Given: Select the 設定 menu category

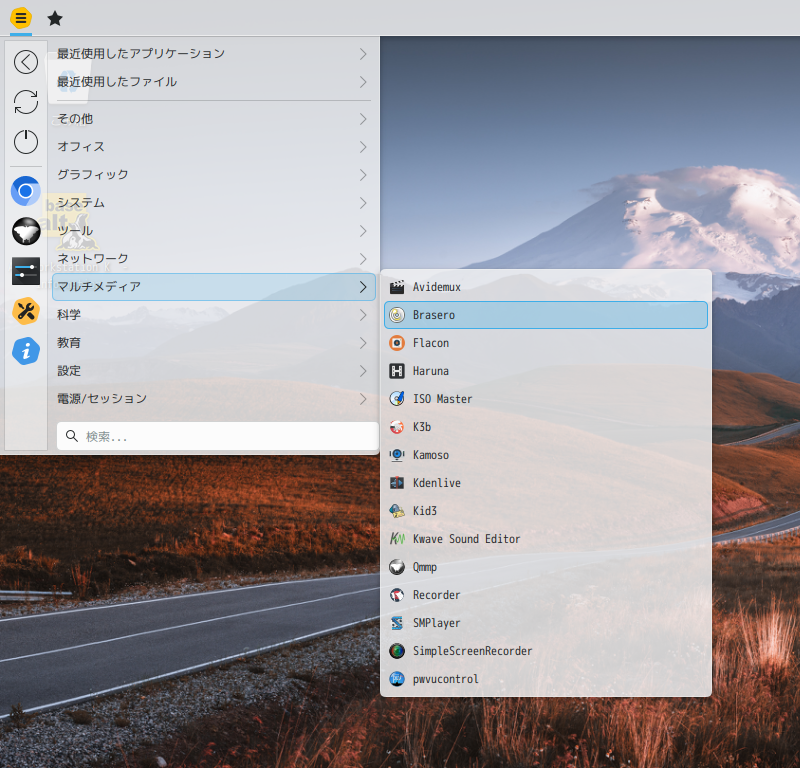Looking at the screenshot, I should 213,371.
